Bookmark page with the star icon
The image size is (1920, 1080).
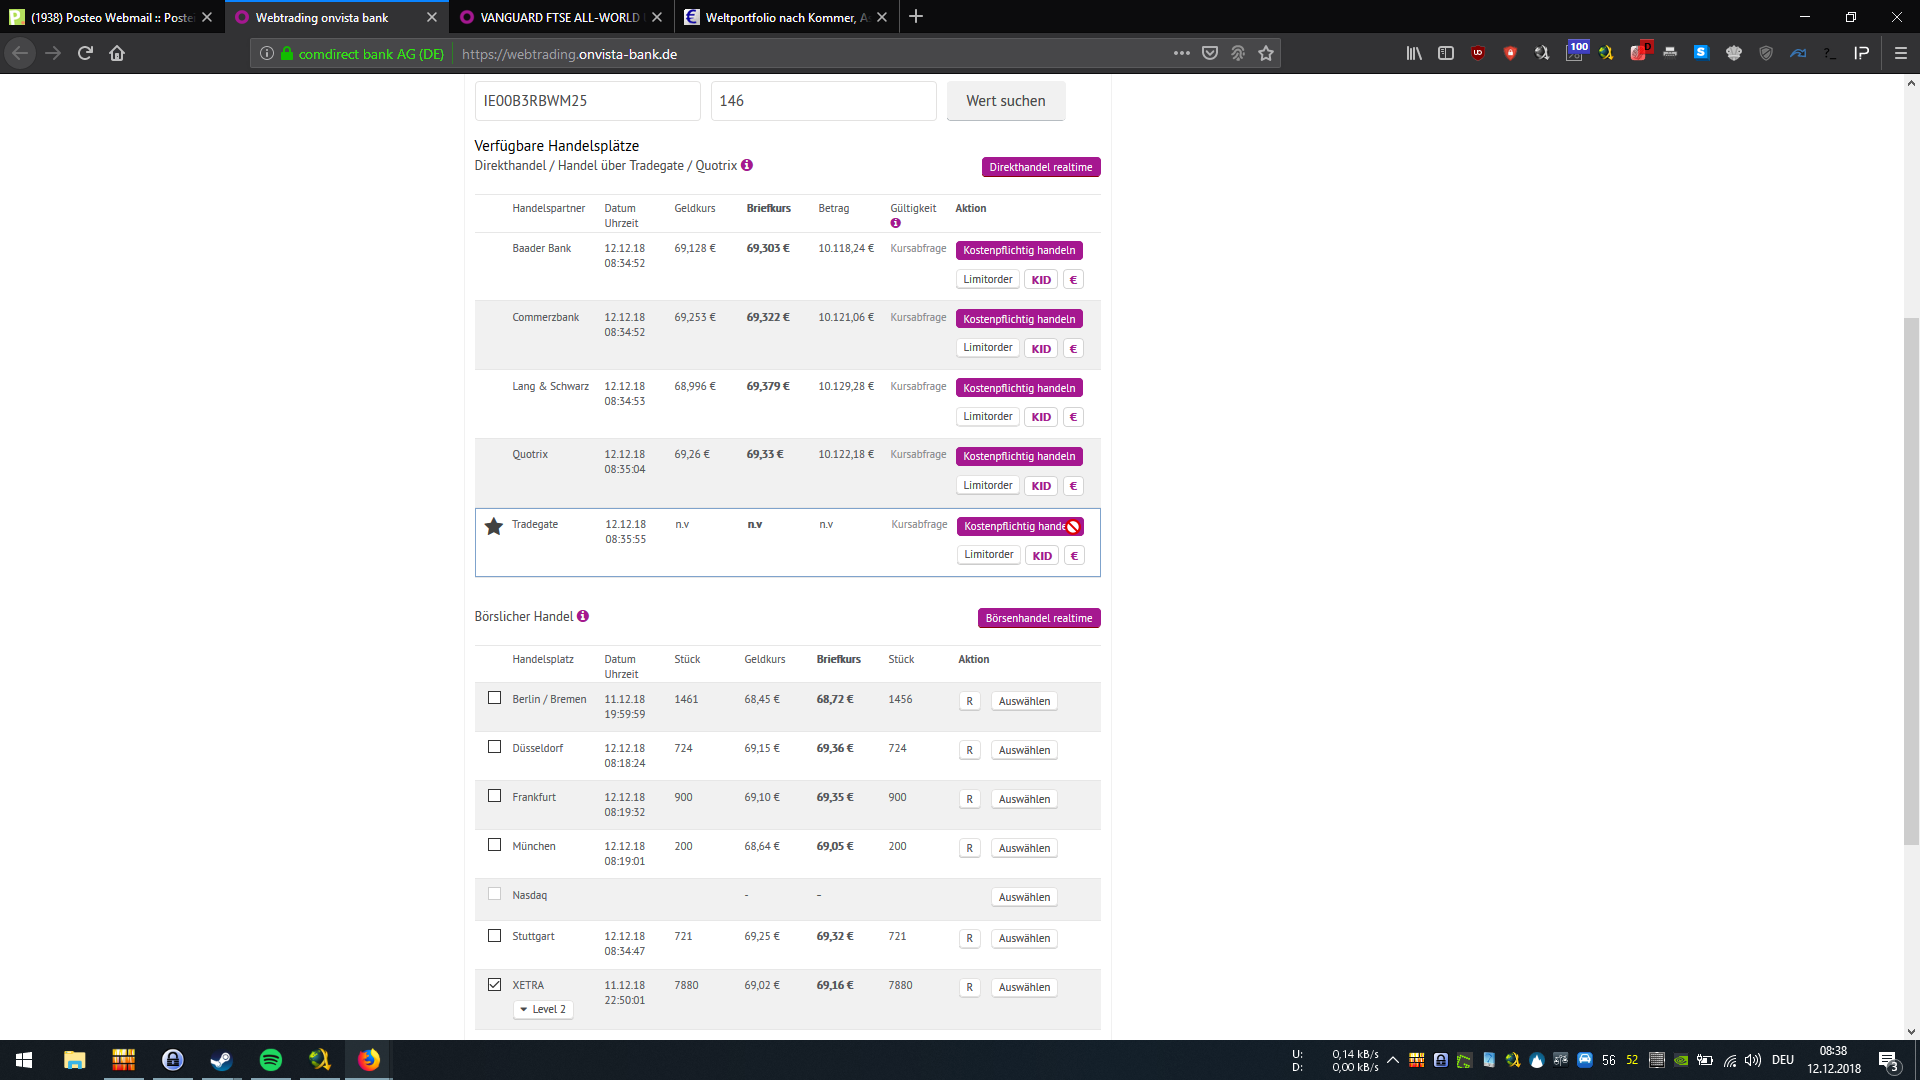[1266, 54]
